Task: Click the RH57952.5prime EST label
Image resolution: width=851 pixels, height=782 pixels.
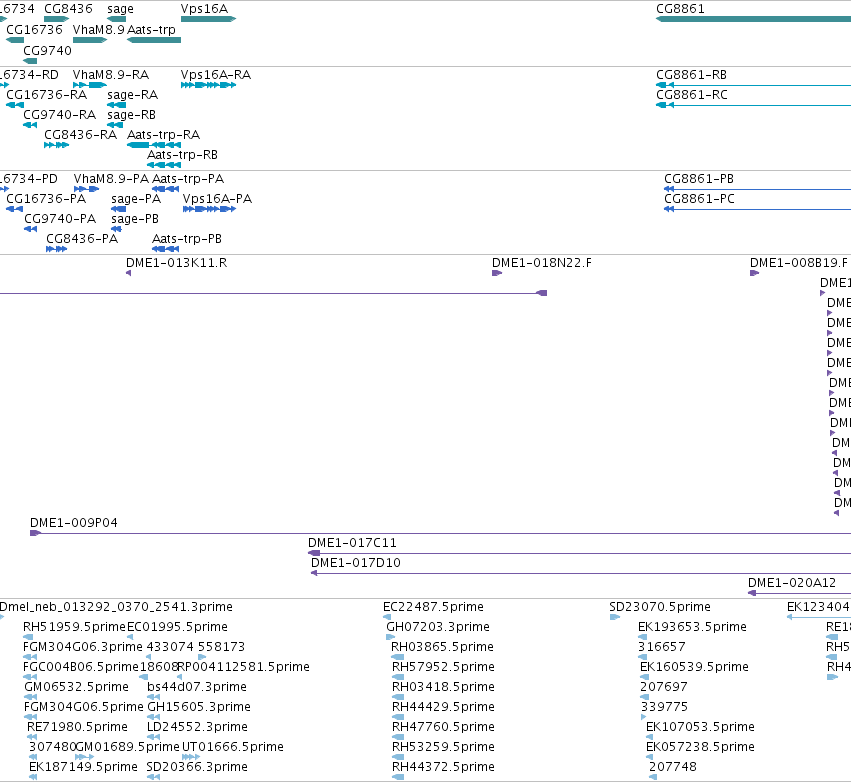Action: click(x=443, y=667)
